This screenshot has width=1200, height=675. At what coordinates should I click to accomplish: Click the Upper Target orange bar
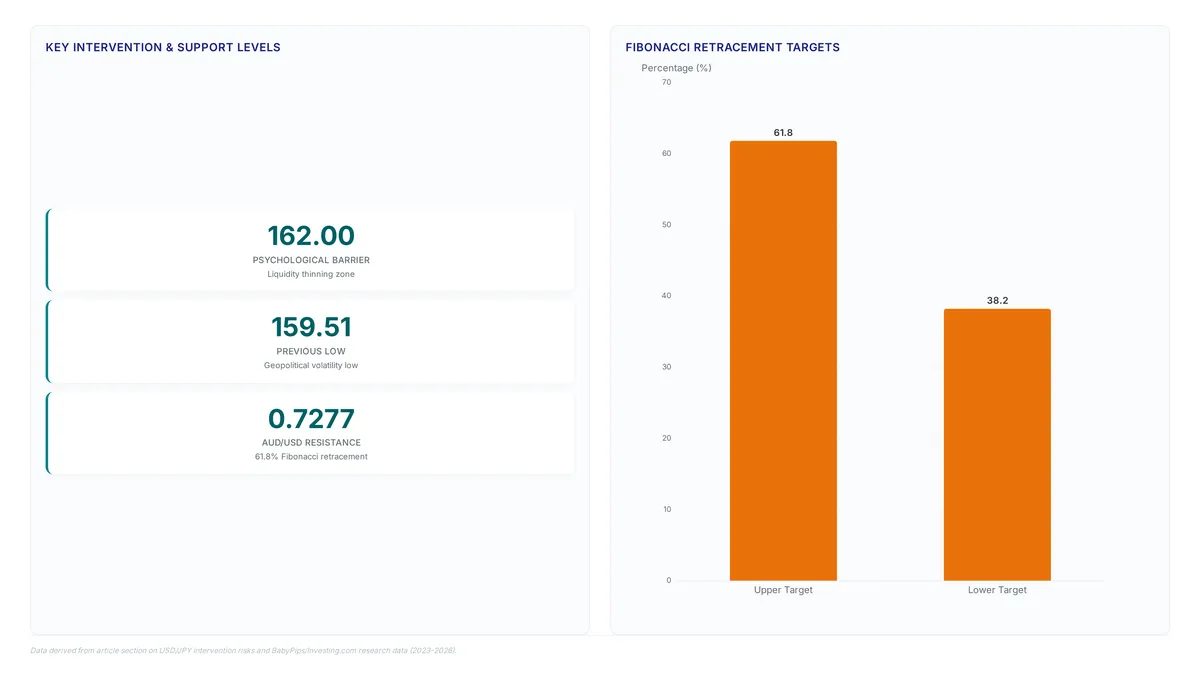tap(783, 361)
